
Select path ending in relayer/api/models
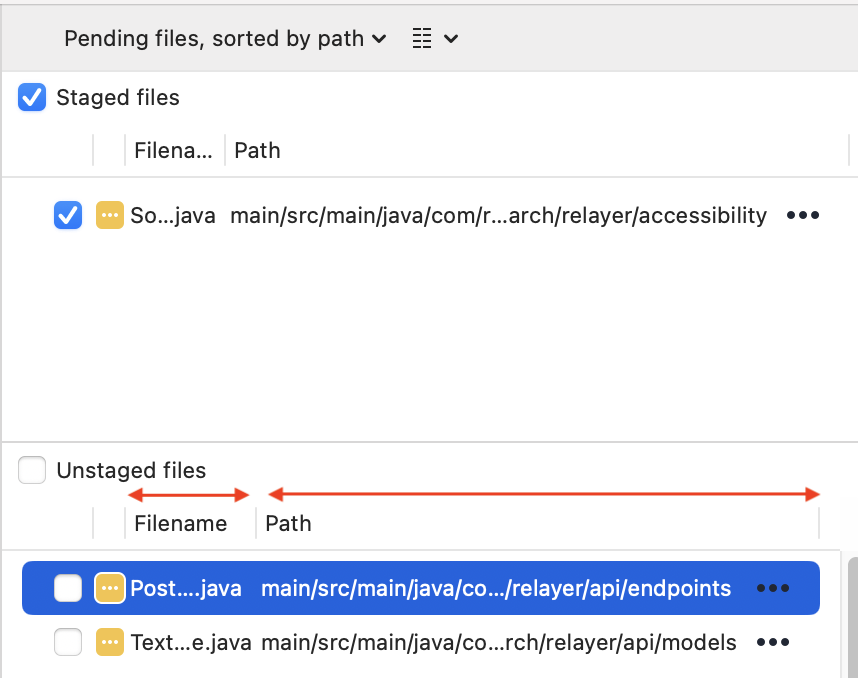point(498,642)
